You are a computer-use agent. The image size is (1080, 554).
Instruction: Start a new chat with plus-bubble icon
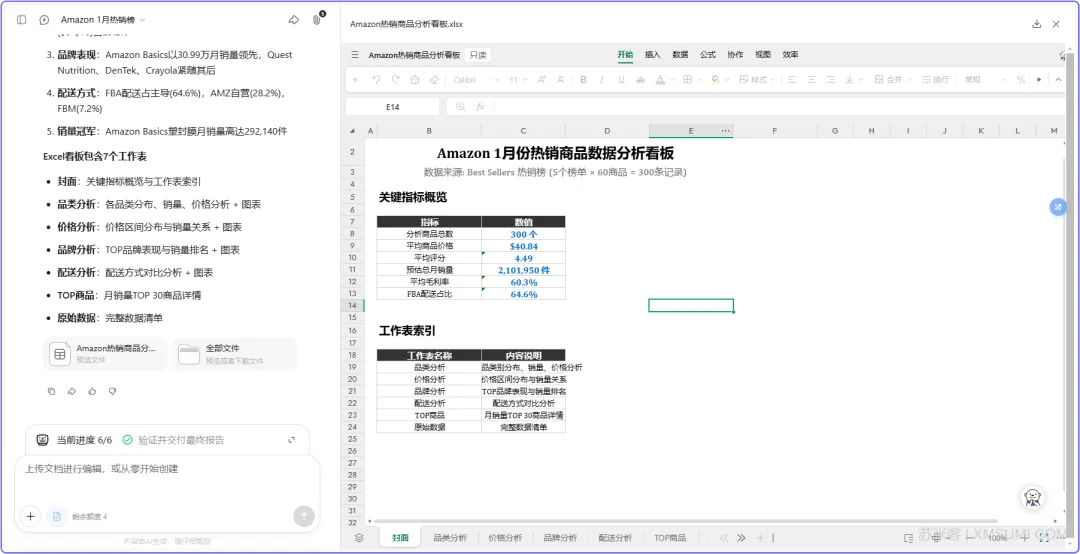pos(45,20)
